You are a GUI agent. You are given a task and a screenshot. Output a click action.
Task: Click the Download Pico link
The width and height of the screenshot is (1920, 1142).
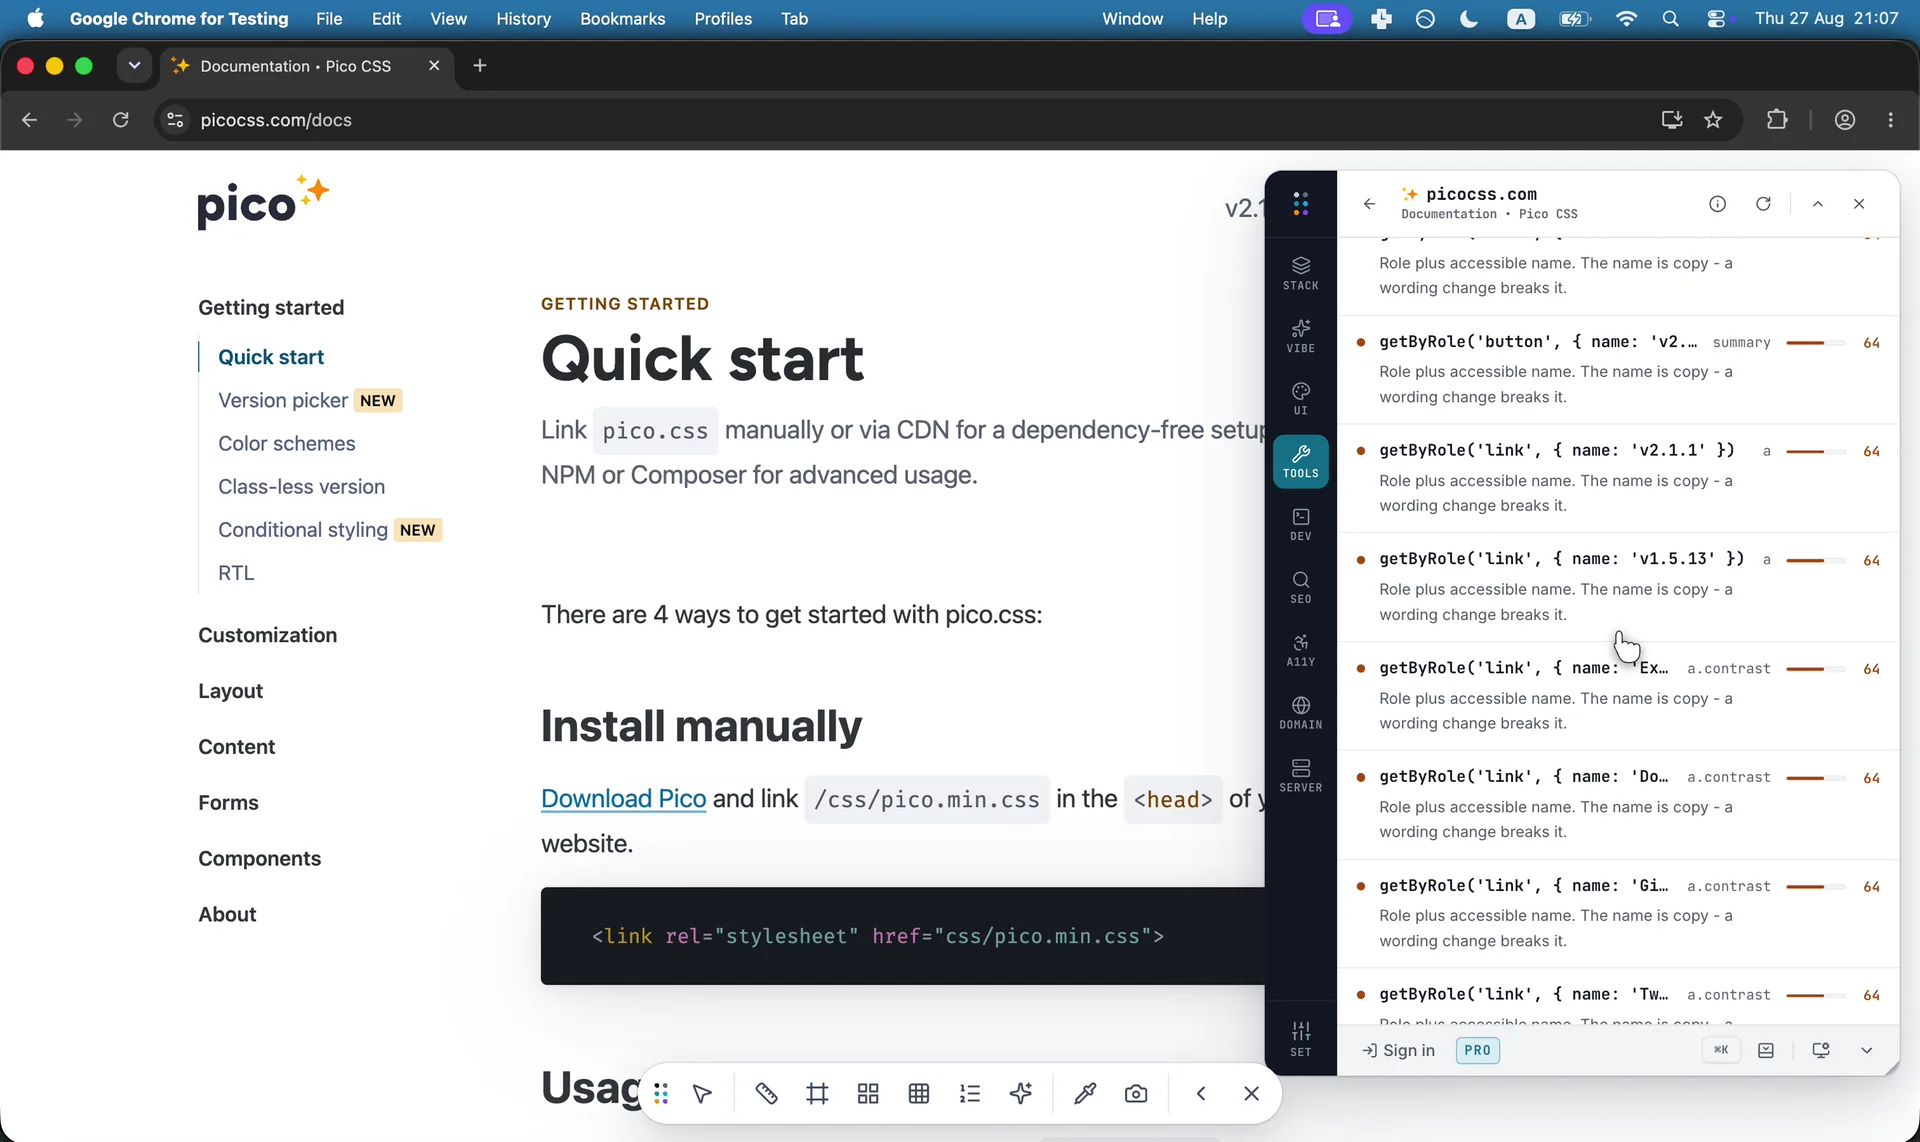pos(623,799)
